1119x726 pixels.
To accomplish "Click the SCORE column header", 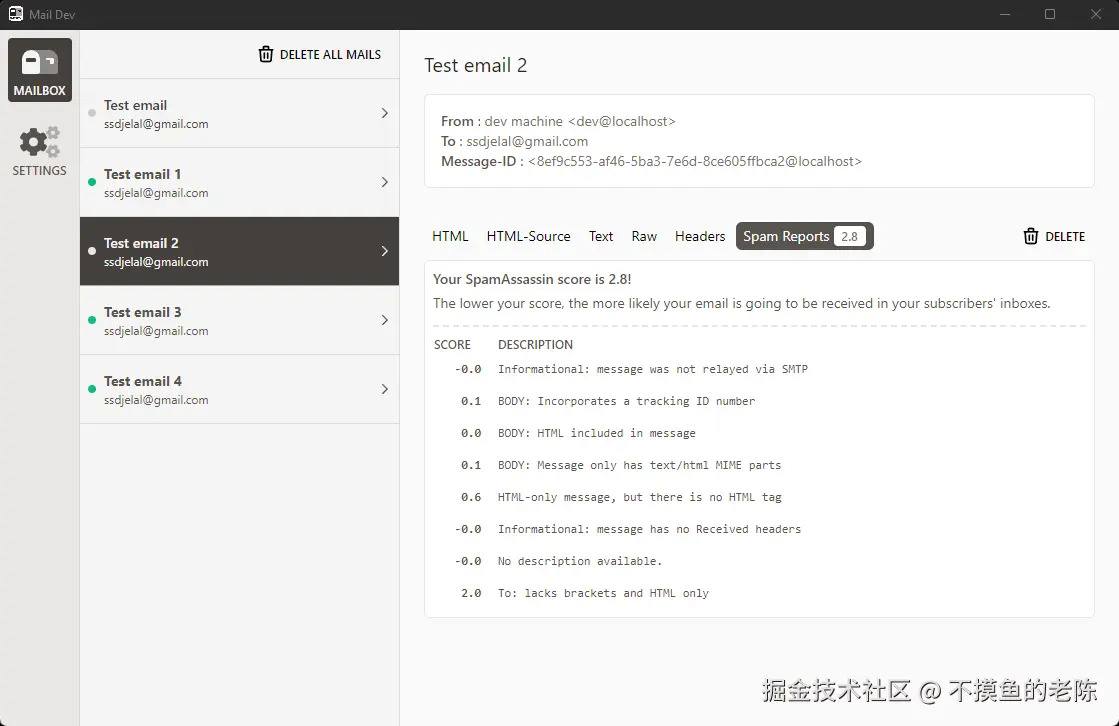I will 452,345.
